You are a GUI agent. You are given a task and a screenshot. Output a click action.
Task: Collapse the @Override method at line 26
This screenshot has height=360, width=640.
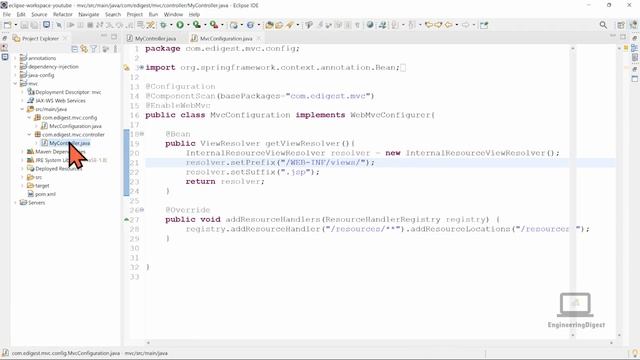(142, 210)
